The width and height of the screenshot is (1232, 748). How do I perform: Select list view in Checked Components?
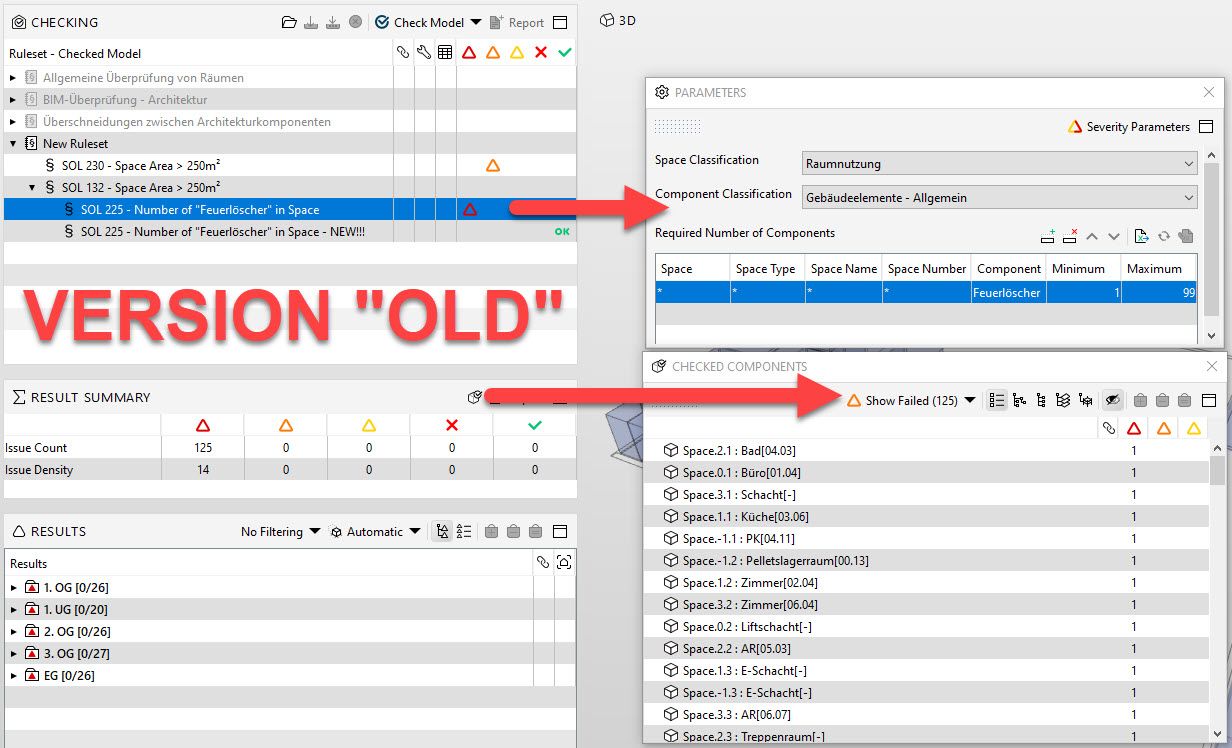pos(996,400)
